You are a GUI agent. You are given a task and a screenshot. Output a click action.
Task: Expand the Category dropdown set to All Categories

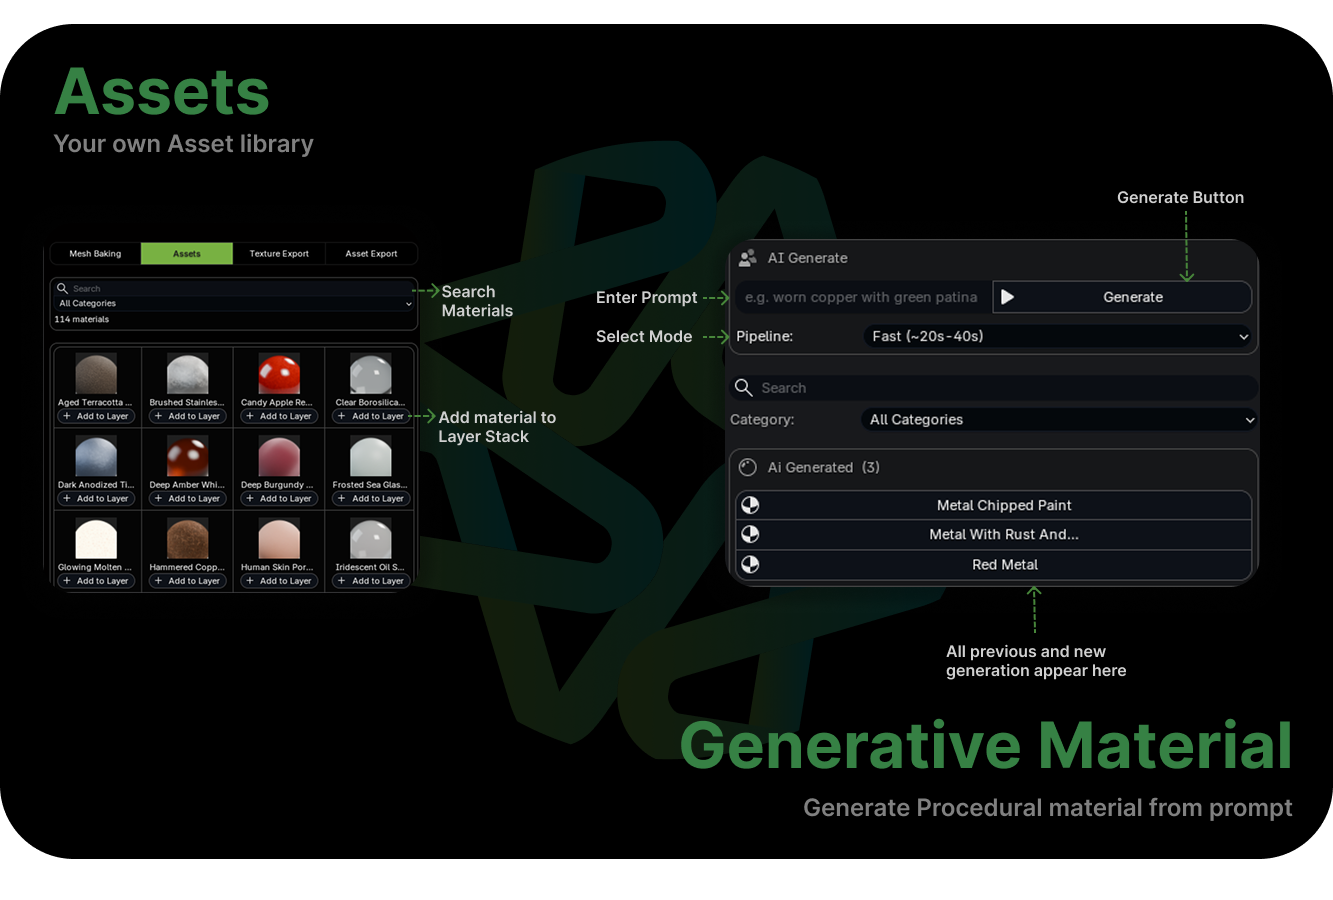click(1058, 420)
